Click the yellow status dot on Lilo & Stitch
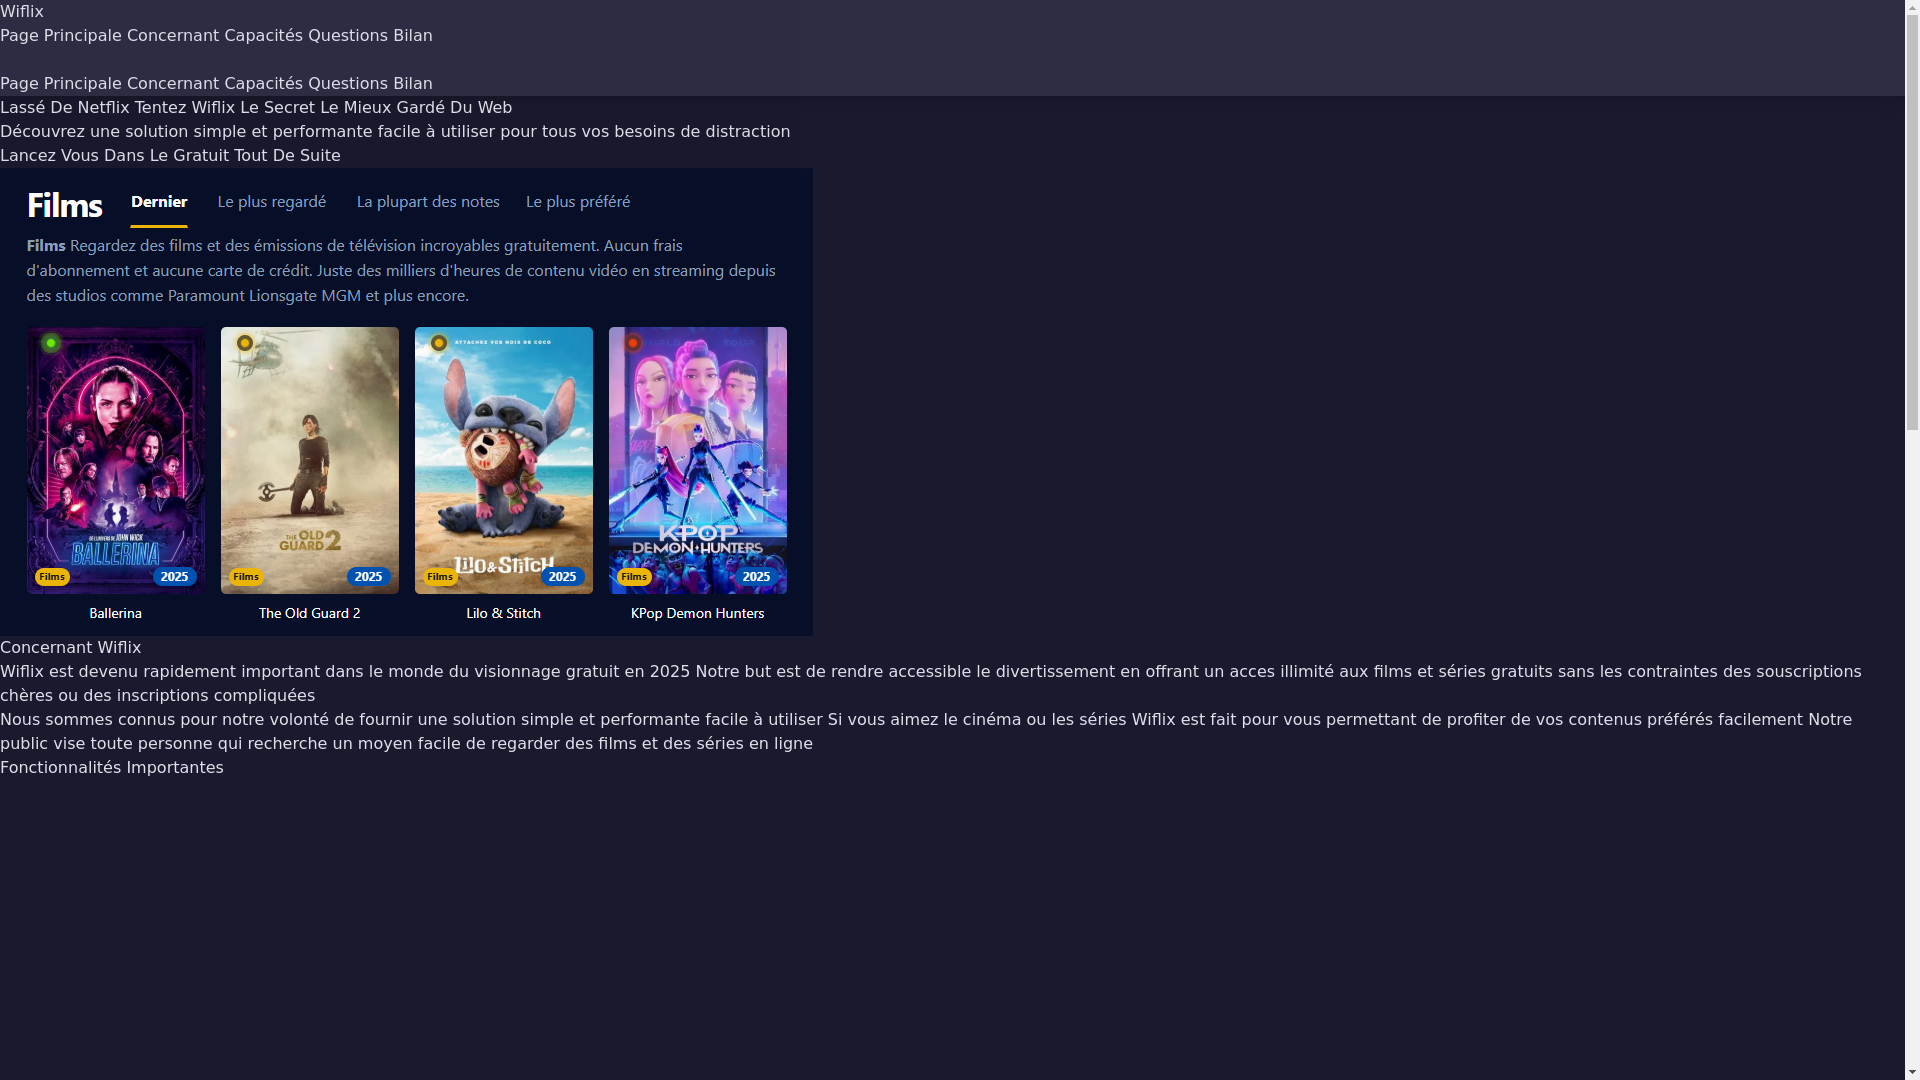Screen dimensions: 1920x1080 coord(439,343)
